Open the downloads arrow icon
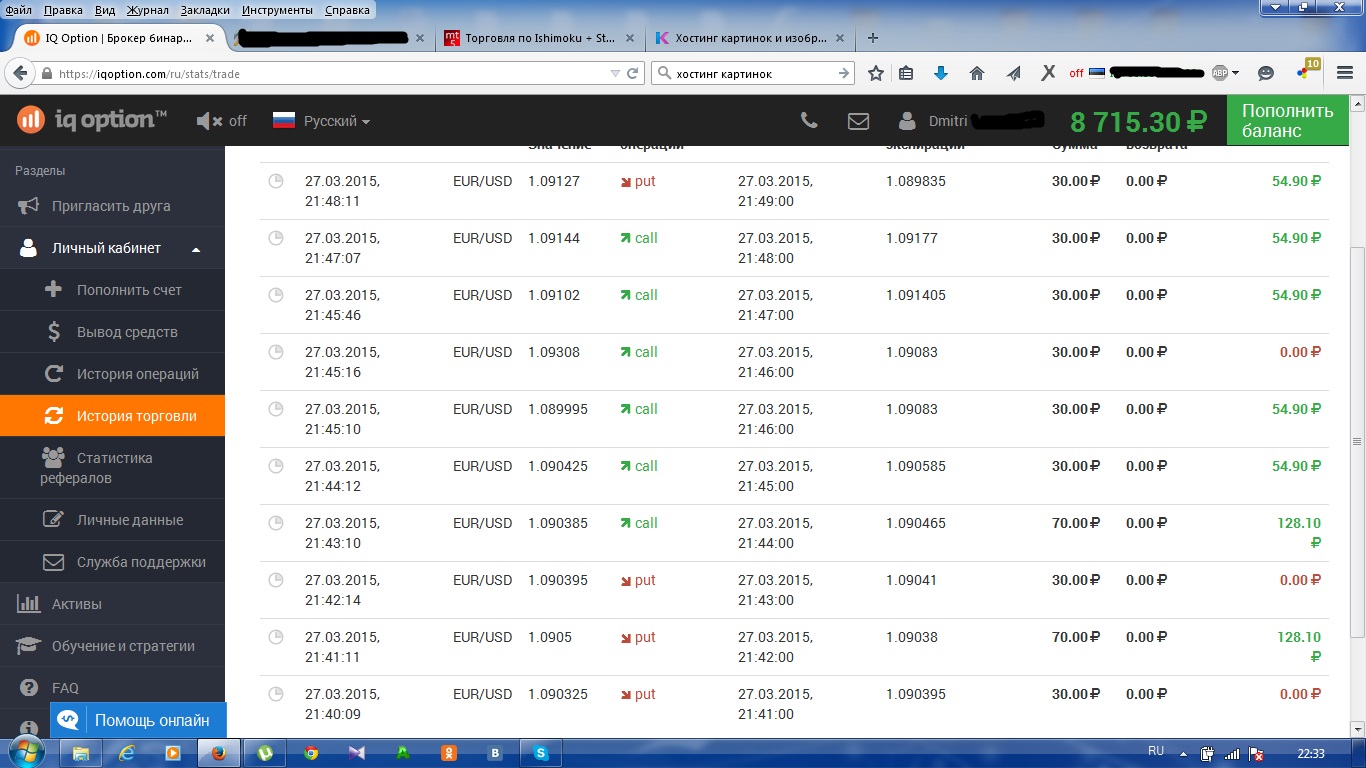This screenshot has height=768, width=1366. pyautogui.click(x=941, y=73)
